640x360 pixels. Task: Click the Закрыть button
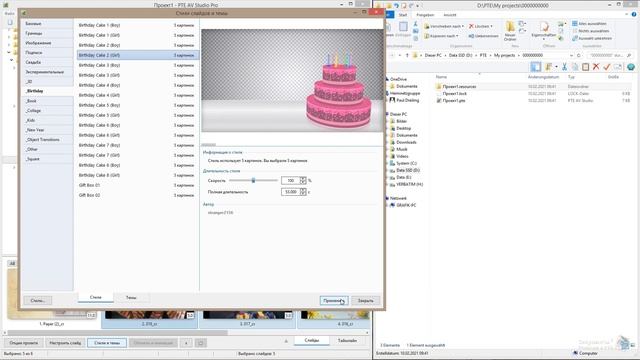pyautogui.click(x=366, y=300)
